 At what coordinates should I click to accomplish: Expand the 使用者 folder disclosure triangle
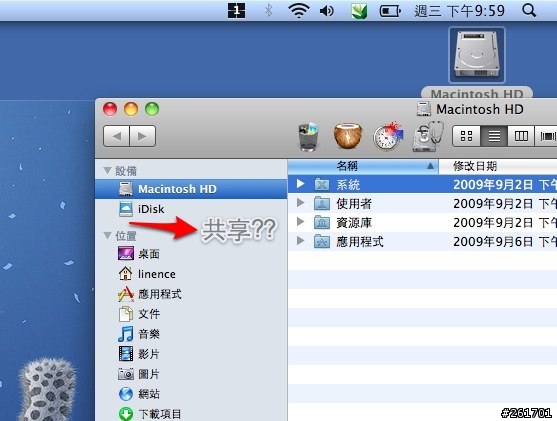click(301, 203)
